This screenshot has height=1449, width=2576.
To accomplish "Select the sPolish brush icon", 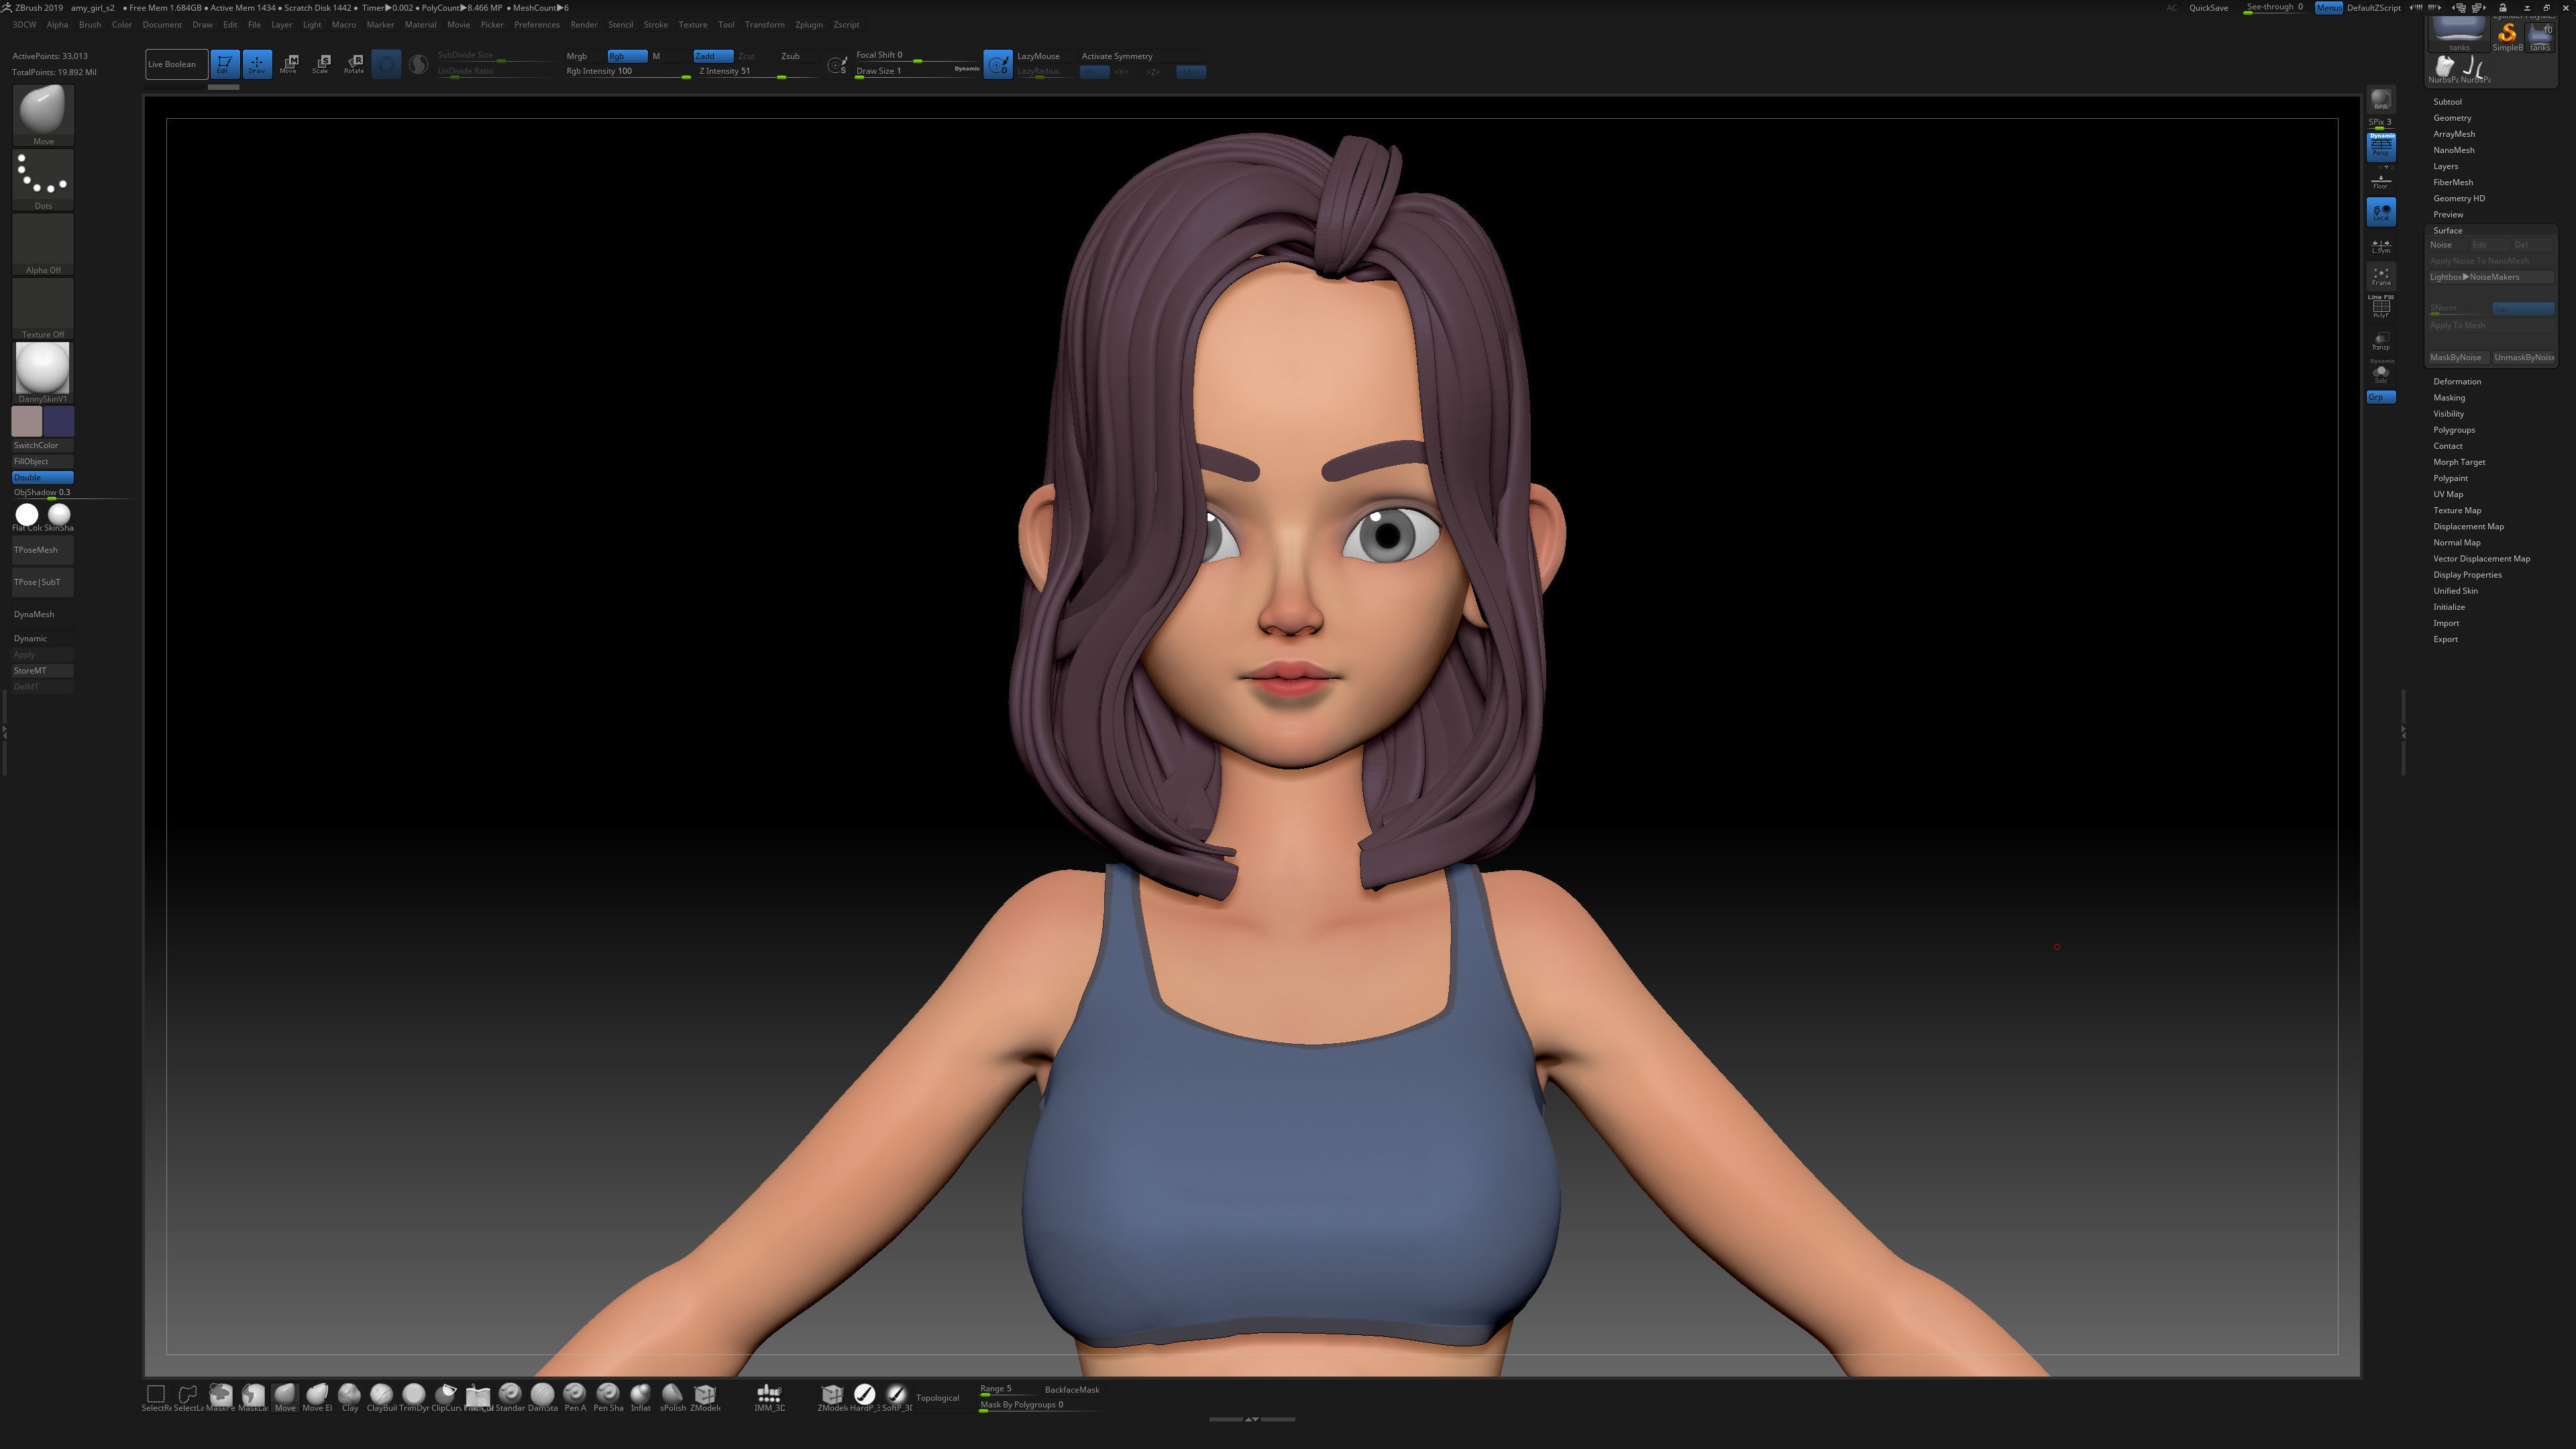I will [672, 1397].
